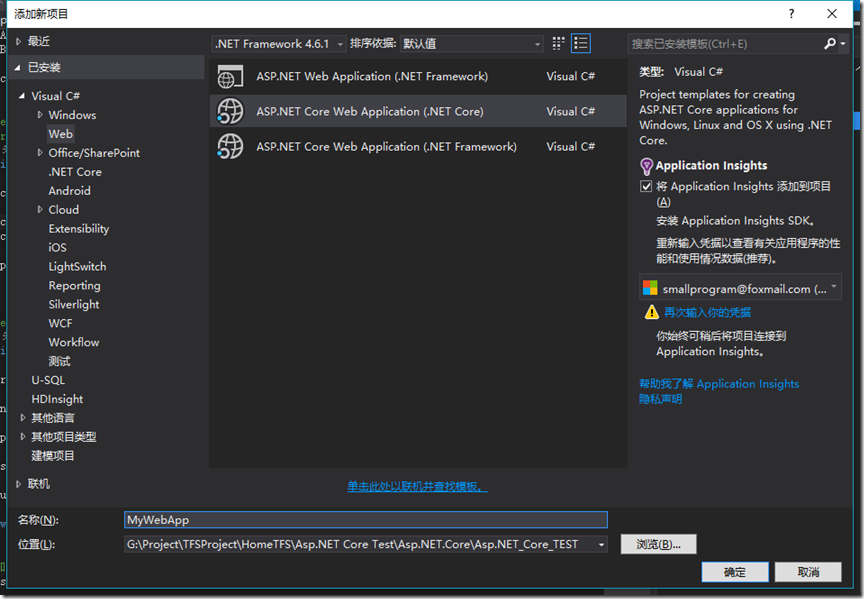
Task: Open the project location path dropdown
Action: tap(601, 544)
